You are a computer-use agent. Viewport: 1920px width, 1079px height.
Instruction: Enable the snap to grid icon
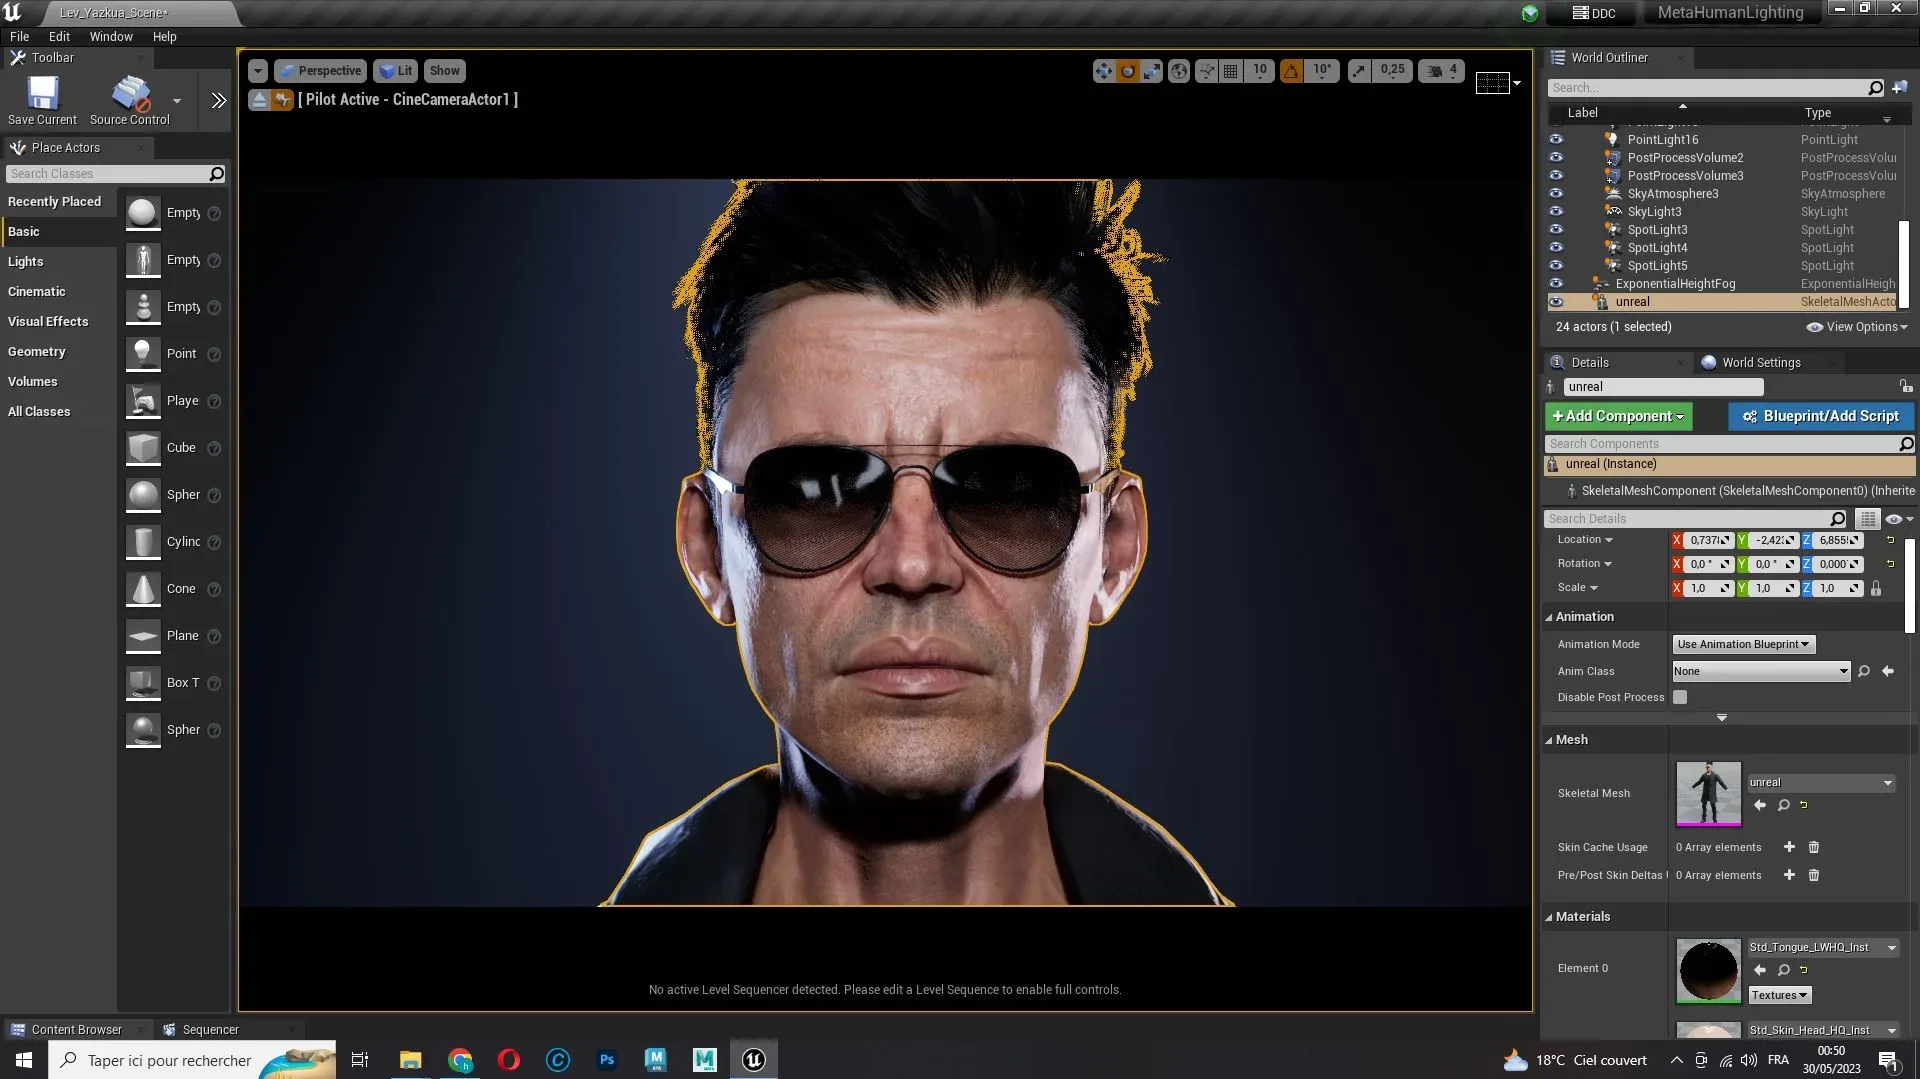click(x=1230, y=70)
